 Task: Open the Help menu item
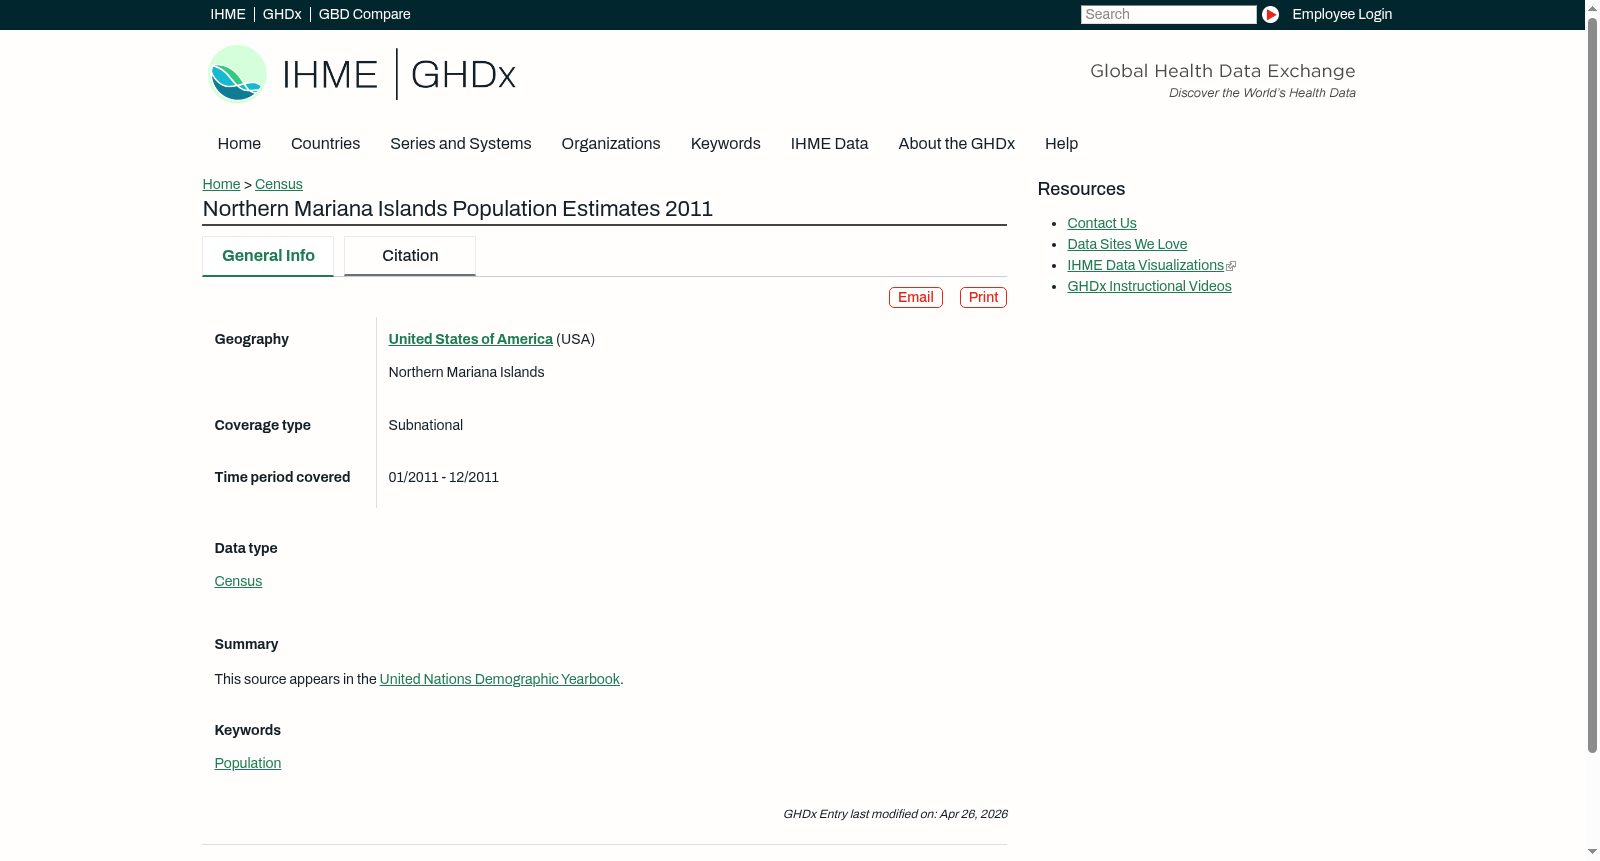point(1062,144)
